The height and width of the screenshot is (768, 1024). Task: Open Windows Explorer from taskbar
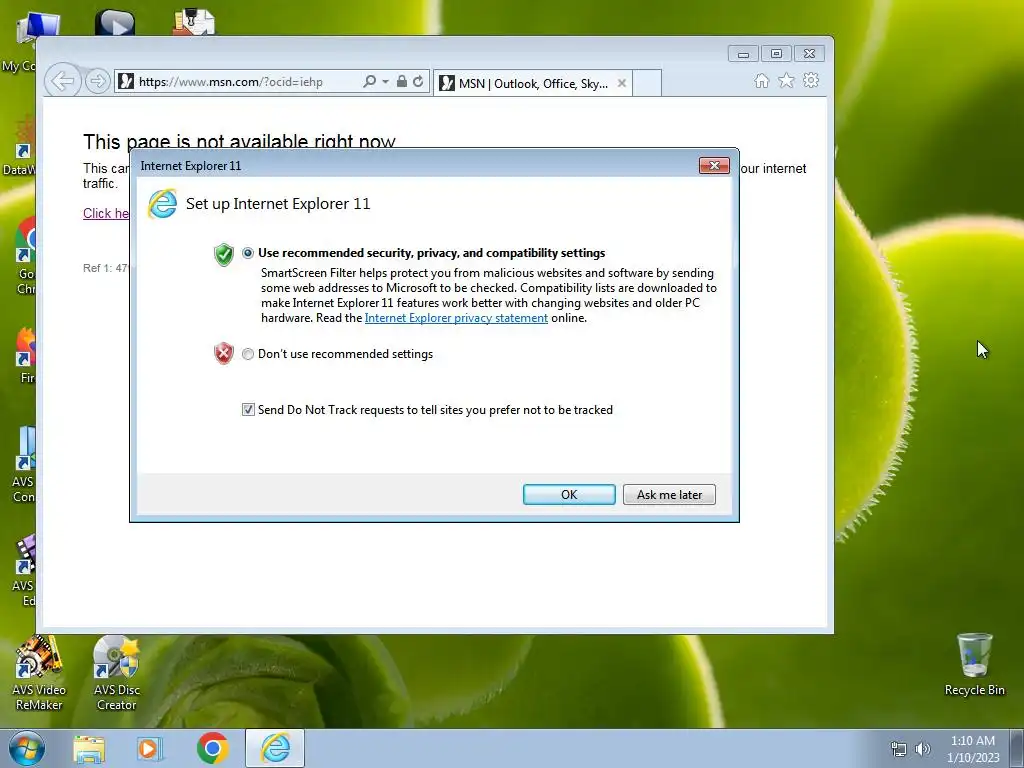(x=89, y=748)
